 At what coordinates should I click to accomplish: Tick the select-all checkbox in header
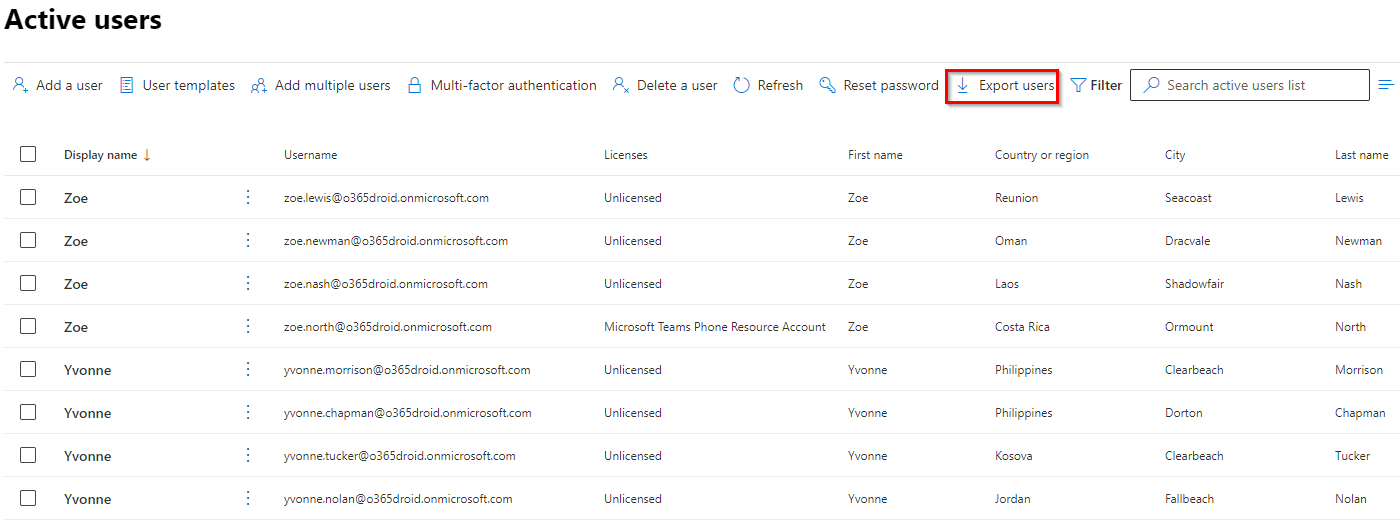click(x=28, y=154)
